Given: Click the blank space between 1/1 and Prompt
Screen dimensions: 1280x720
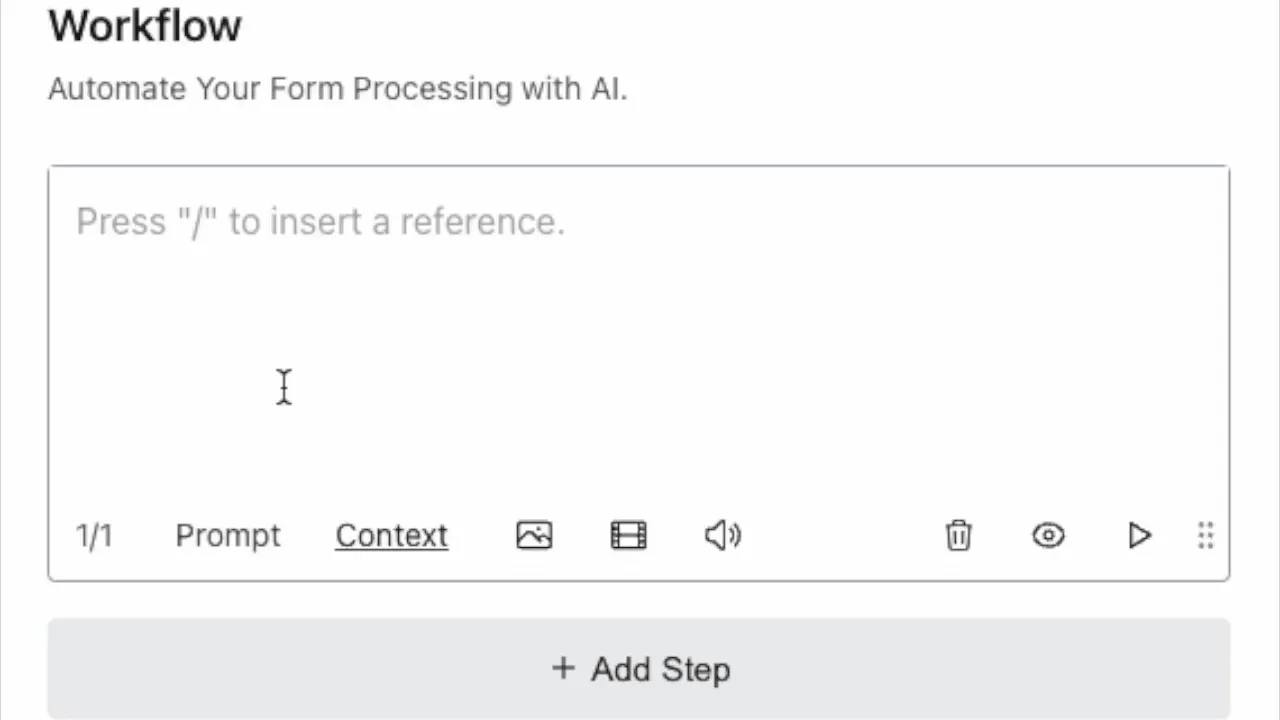Looking at the screenshot, I should (x=144, y=535).
